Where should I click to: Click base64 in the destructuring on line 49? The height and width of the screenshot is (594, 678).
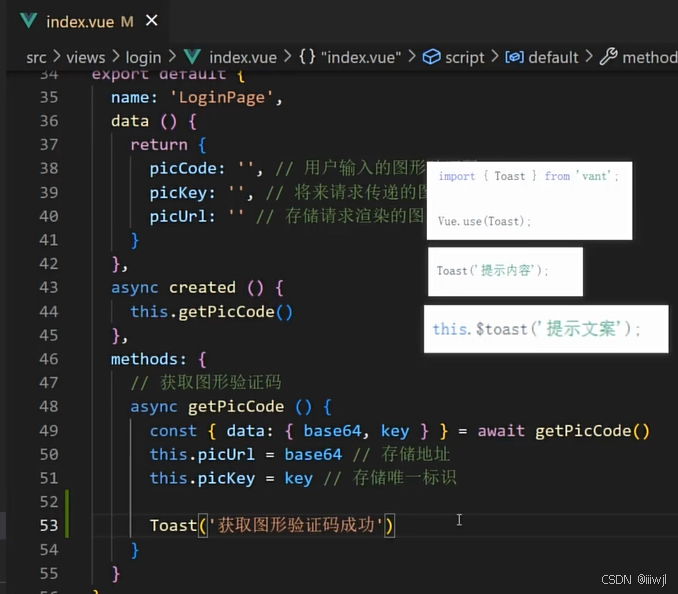[x=332, y=431]
